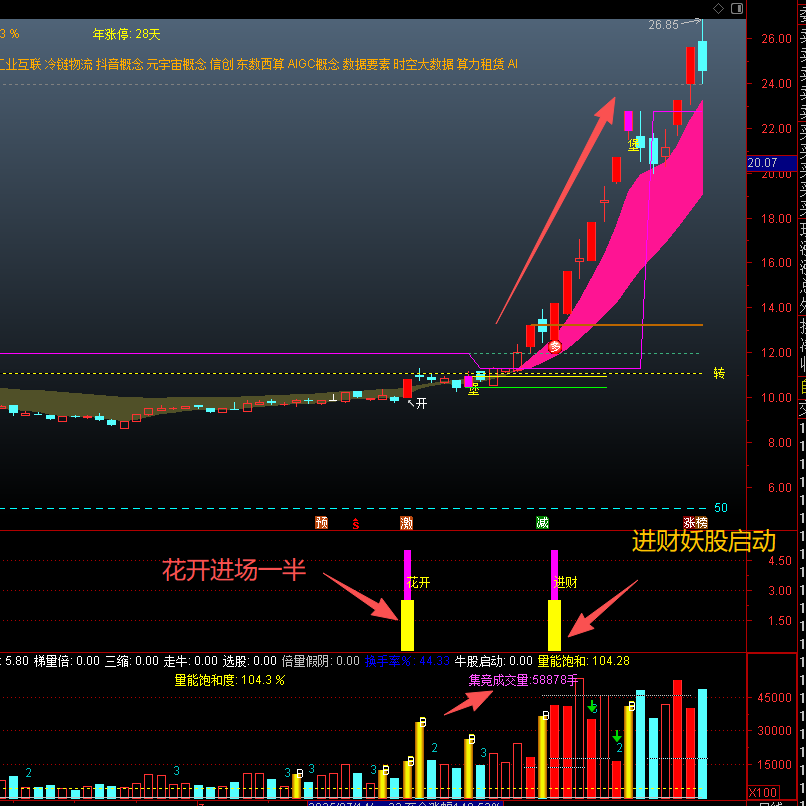The height and width of the screenshot is (806, 806).
Task: Click the 26.00 price axis label
Action: click(777, 39)
